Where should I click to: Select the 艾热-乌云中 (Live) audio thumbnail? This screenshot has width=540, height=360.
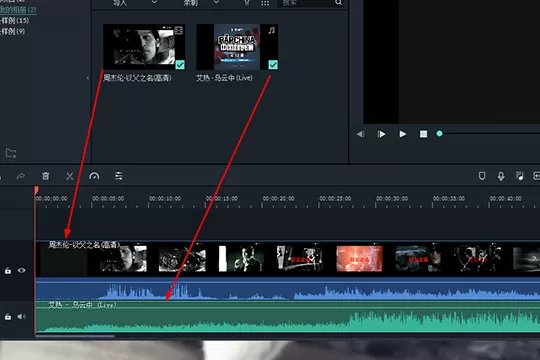237,47
